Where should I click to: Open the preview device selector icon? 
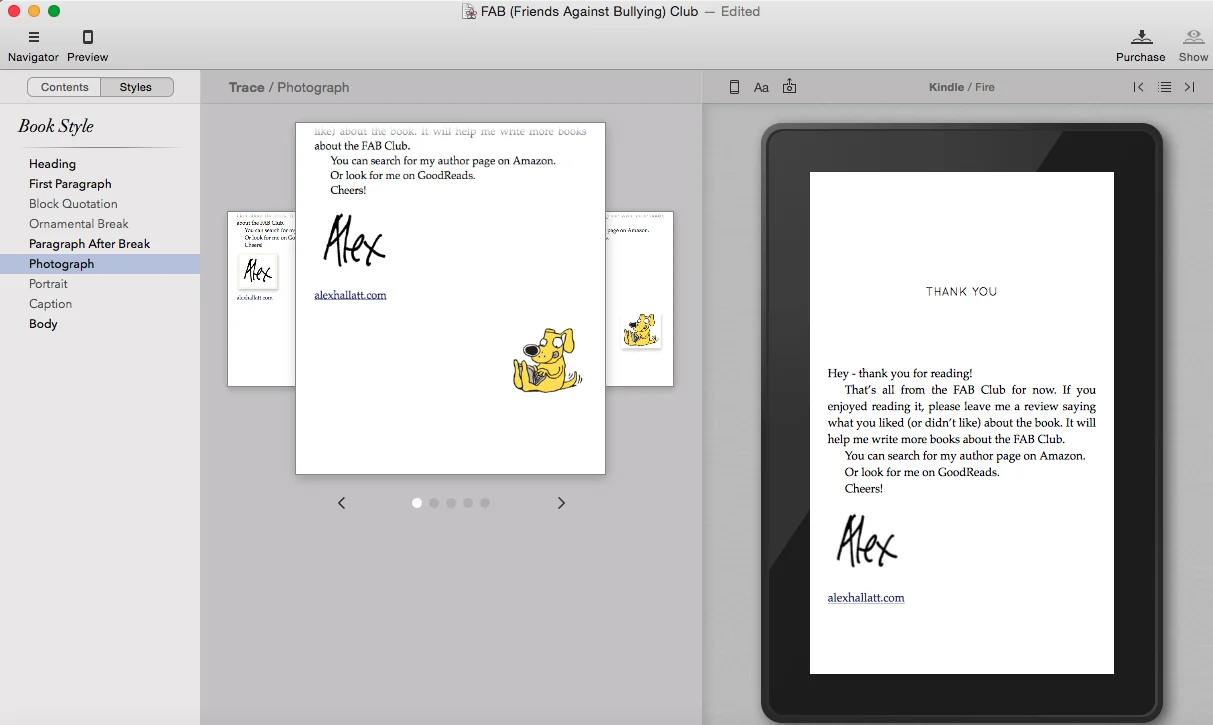click(734, 87)
